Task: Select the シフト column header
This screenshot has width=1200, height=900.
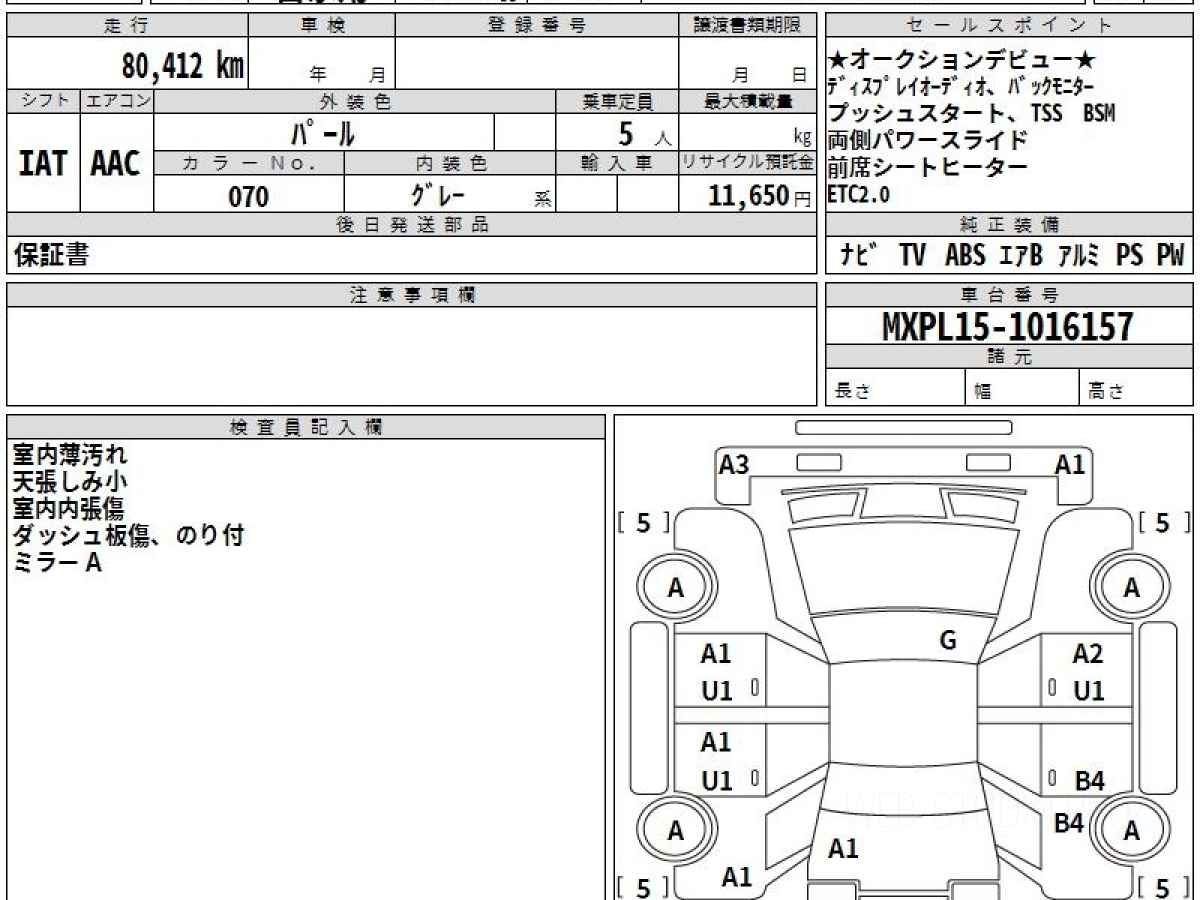Action: point(43,101)
